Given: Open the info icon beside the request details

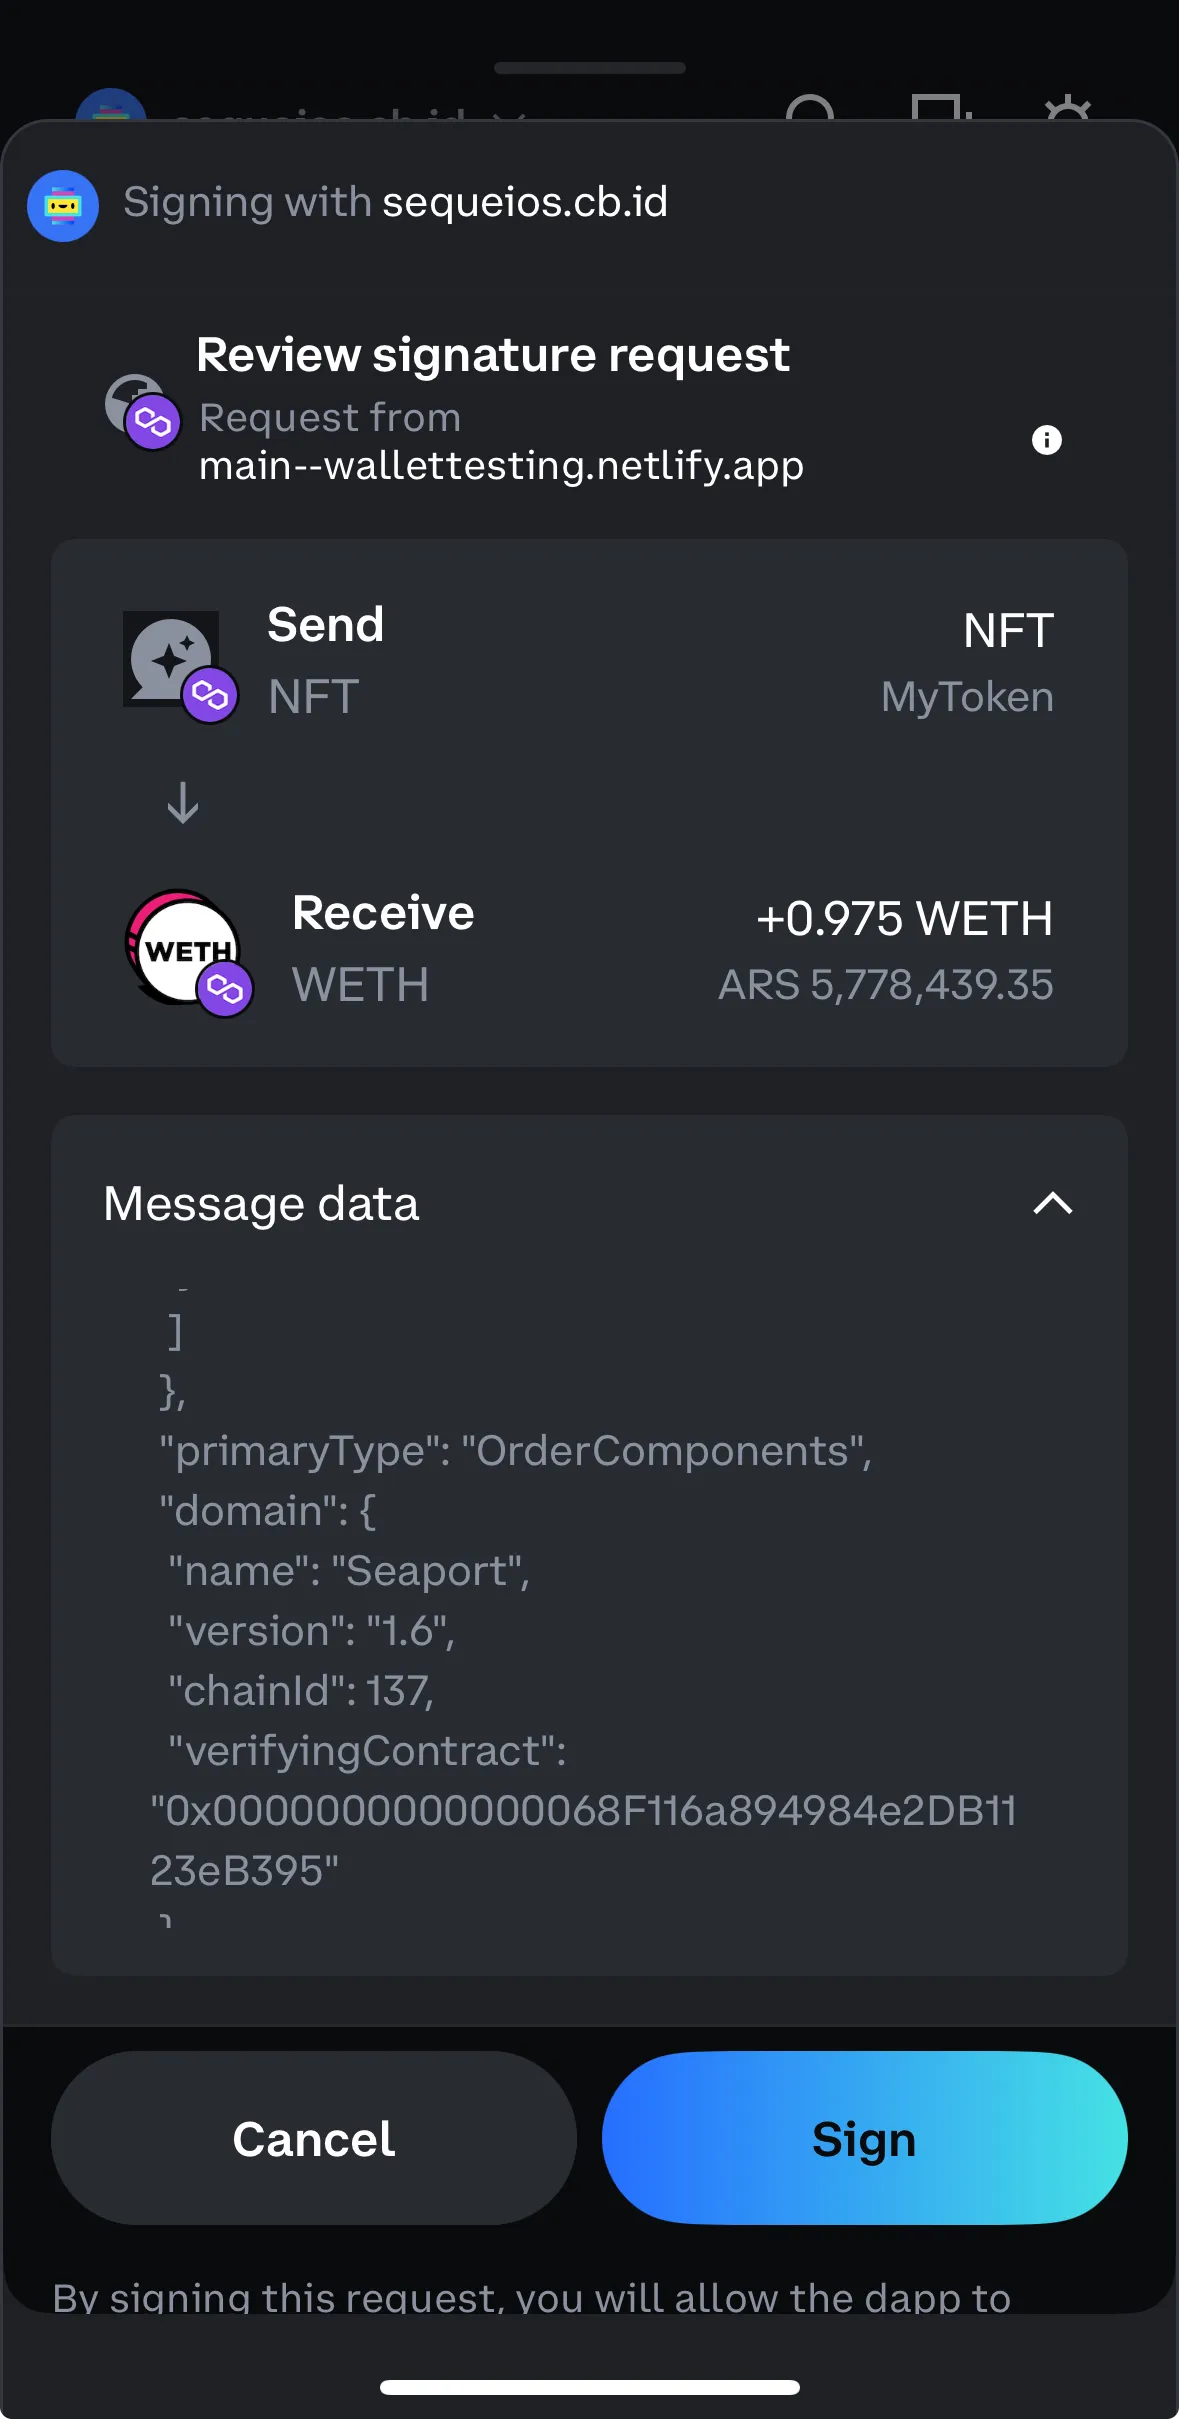Looking at the screenshot, I should click(1046, 440).
